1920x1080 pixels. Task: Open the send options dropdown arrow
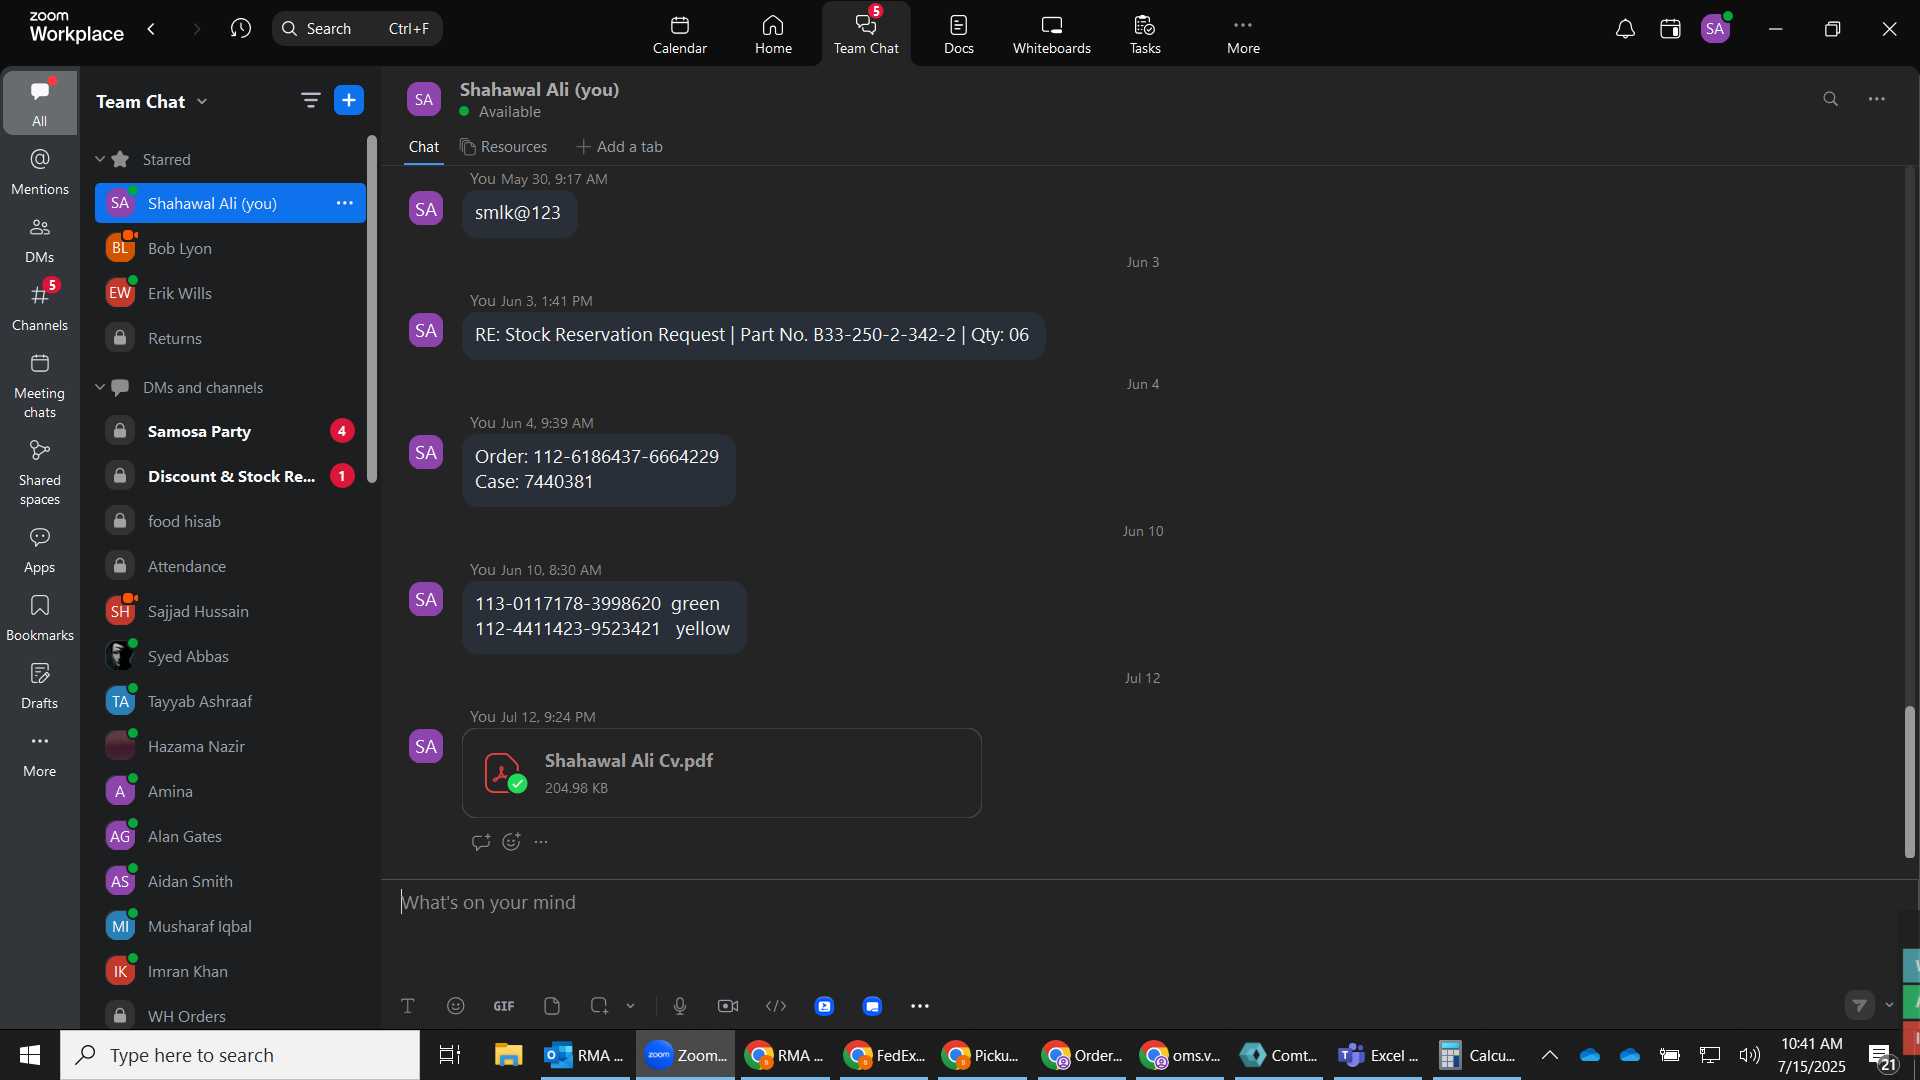(1889, 1005)
